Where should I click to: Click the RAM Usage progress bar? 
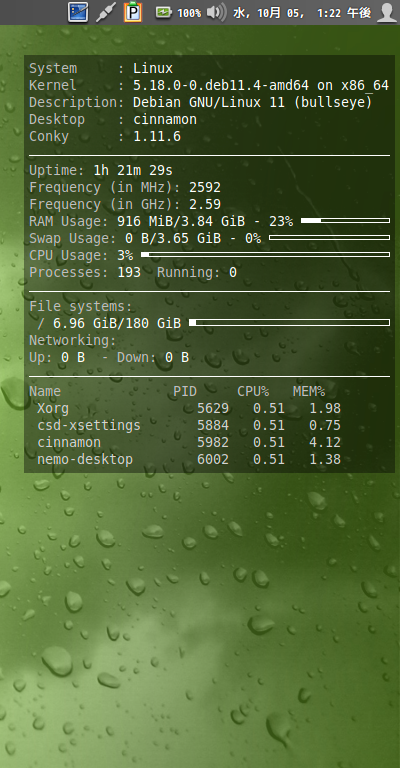tap(345, 221)
